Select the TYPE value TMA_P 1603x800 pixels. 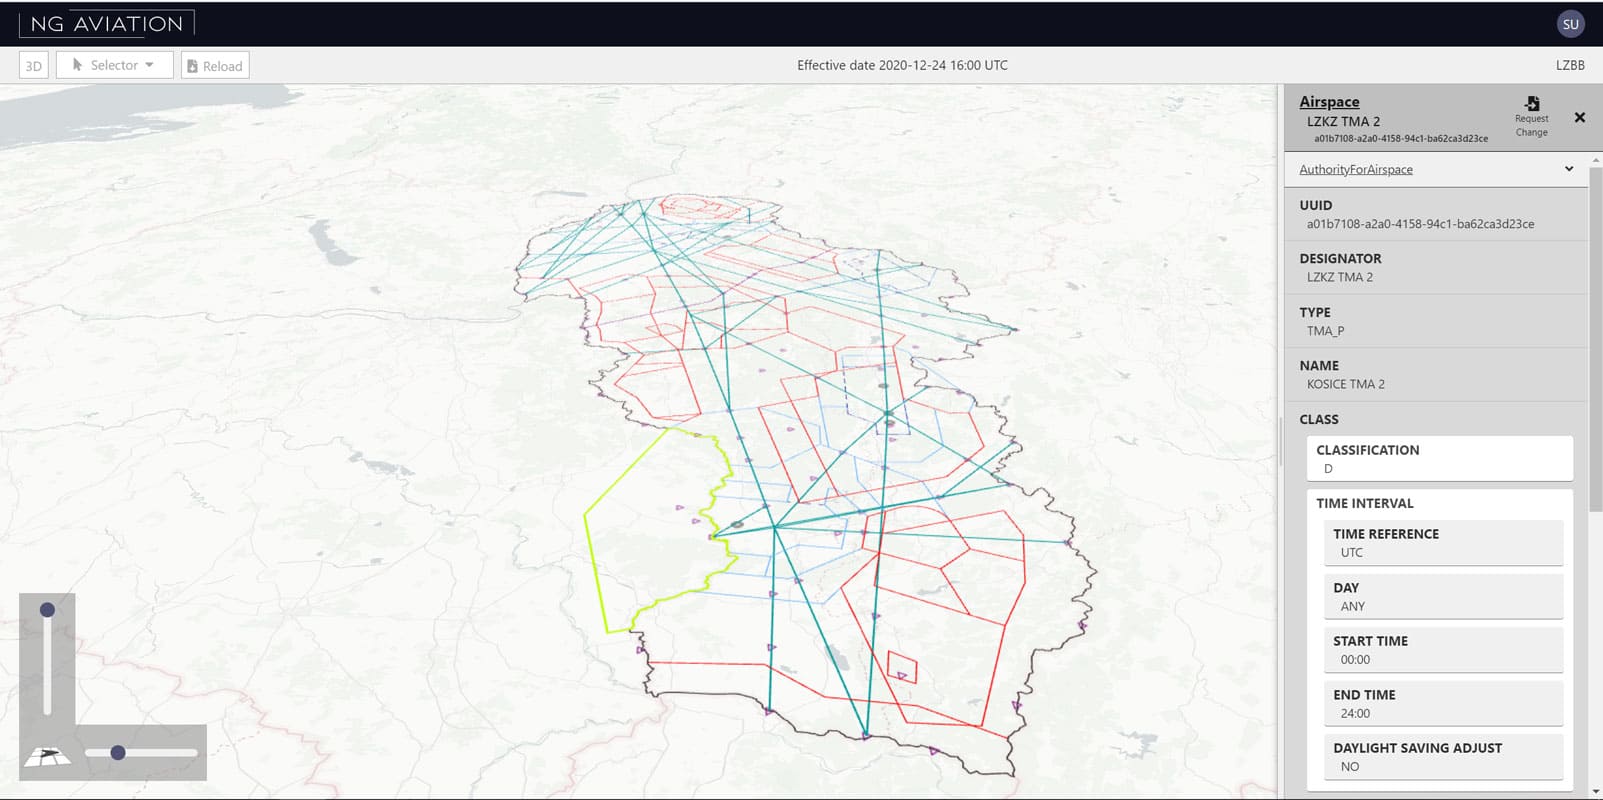pos(1325,331)
